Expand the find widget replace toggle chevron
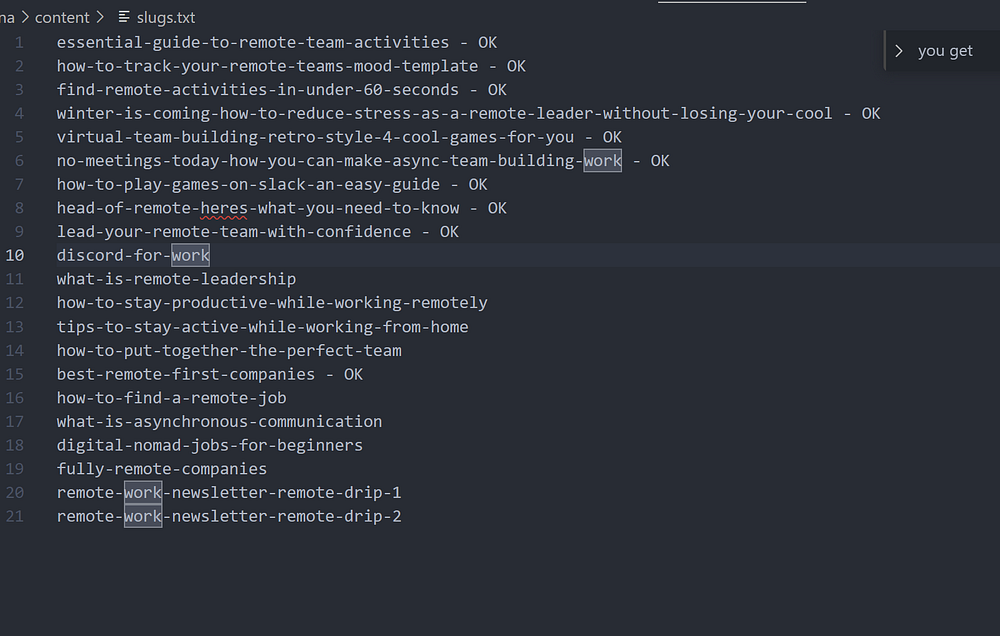The width and height of the screenshot is (1000, 636). 899,51
